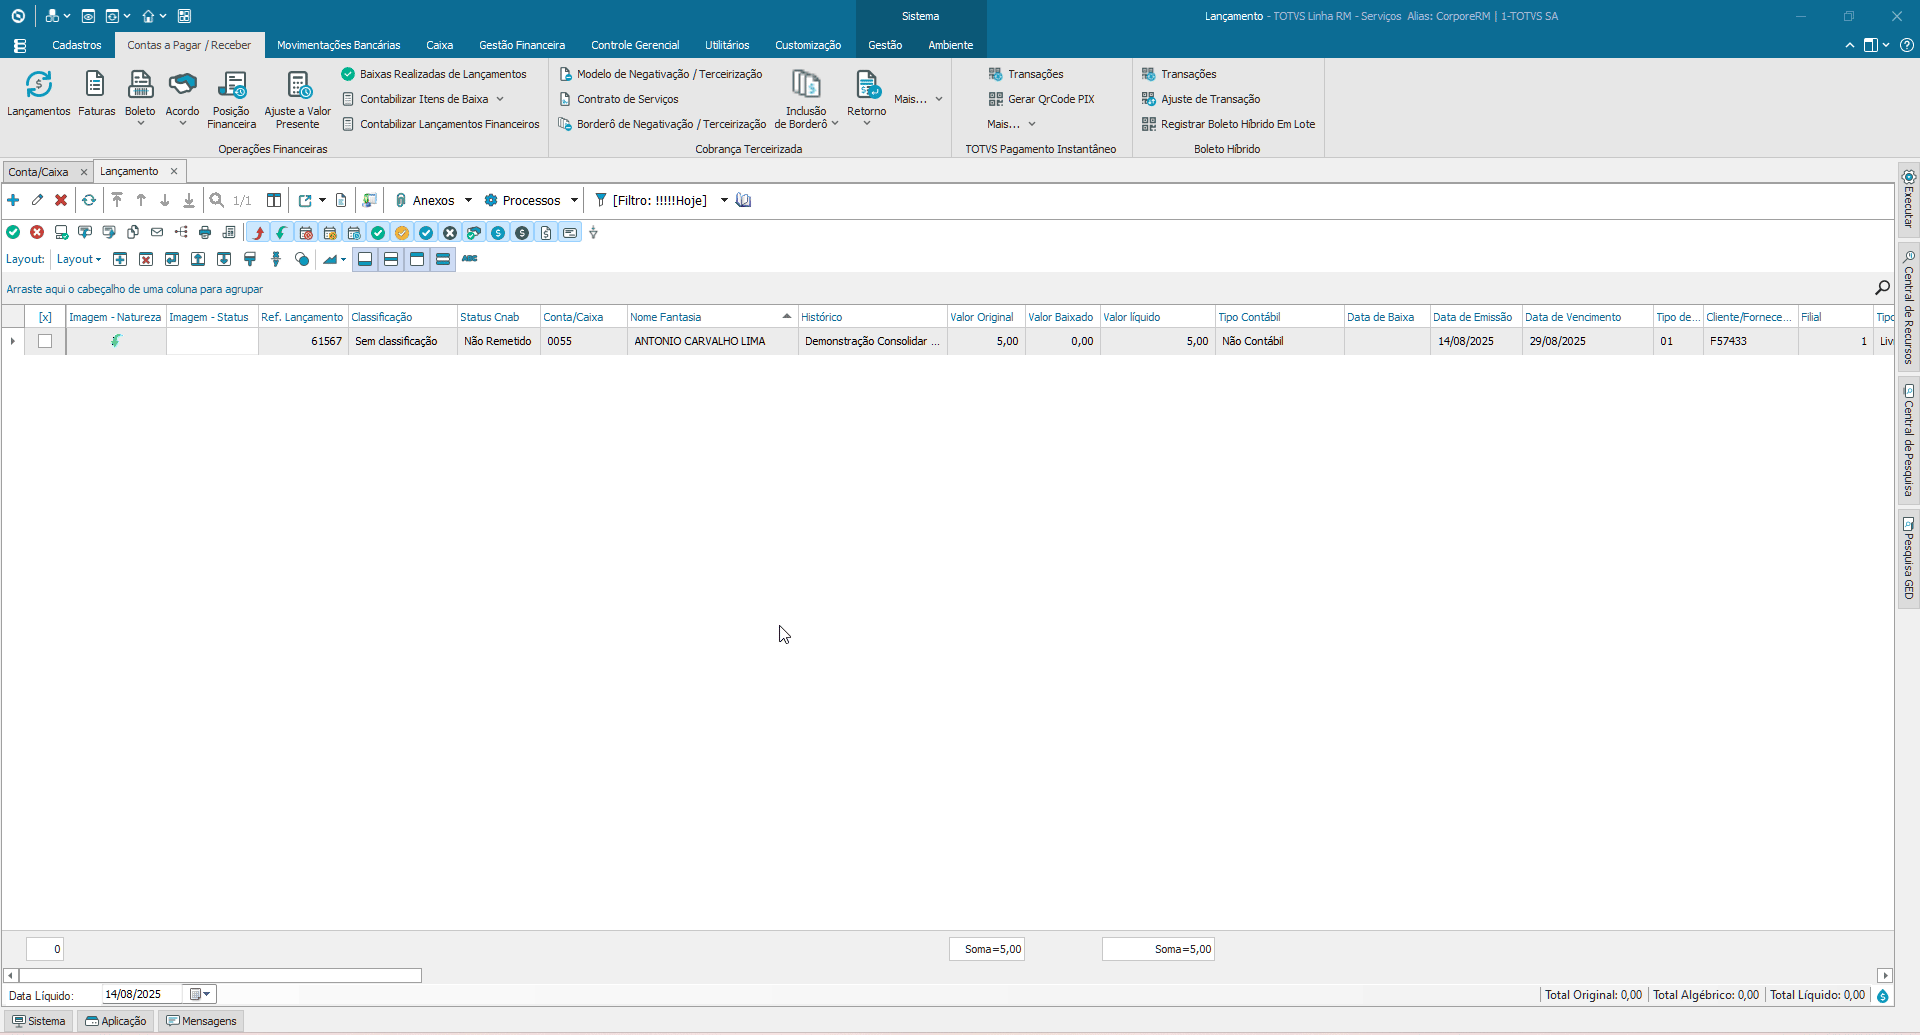Launch Ajuste a Valor Presente
The width and height of the screenshot is (1920, 1035).
pyautogui.click(x=297, y=100)
